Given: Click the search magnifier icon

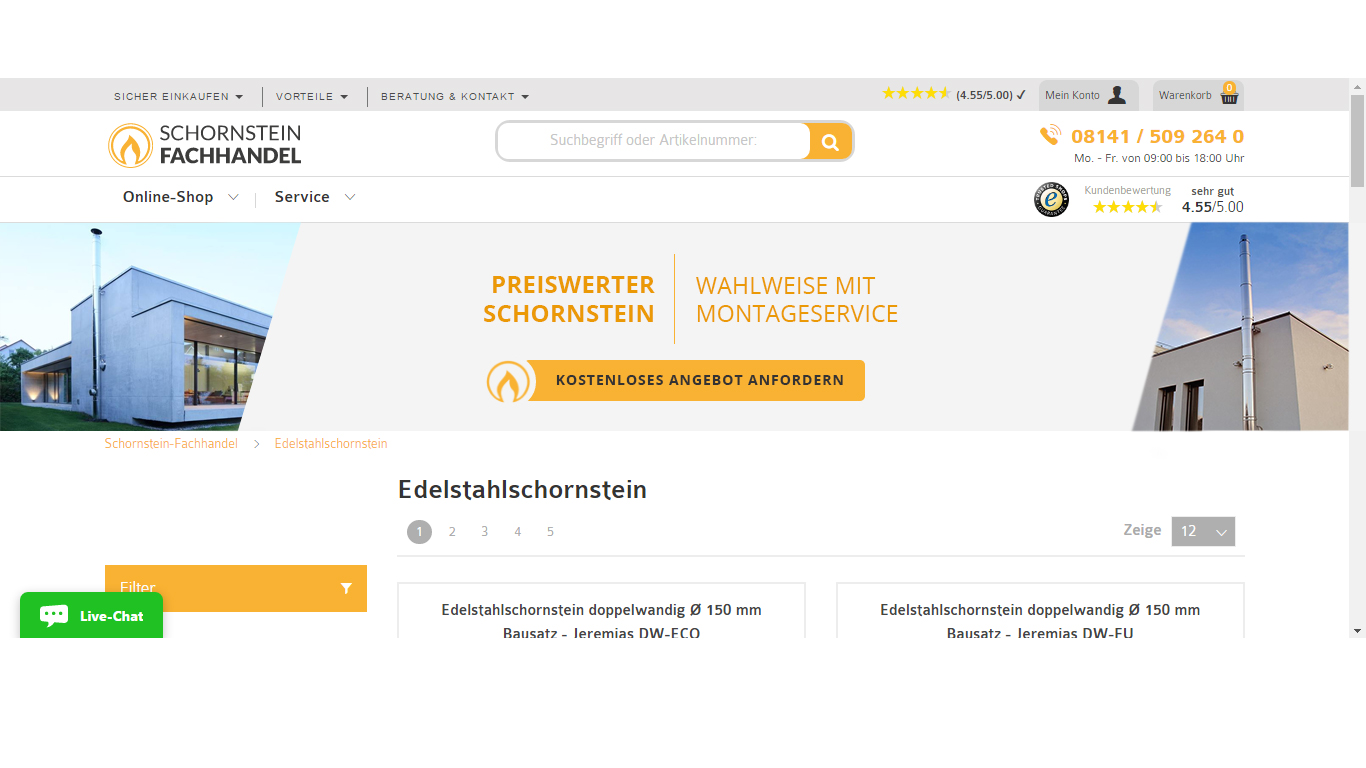Looking at the screenshot, I should click(830, 141).
